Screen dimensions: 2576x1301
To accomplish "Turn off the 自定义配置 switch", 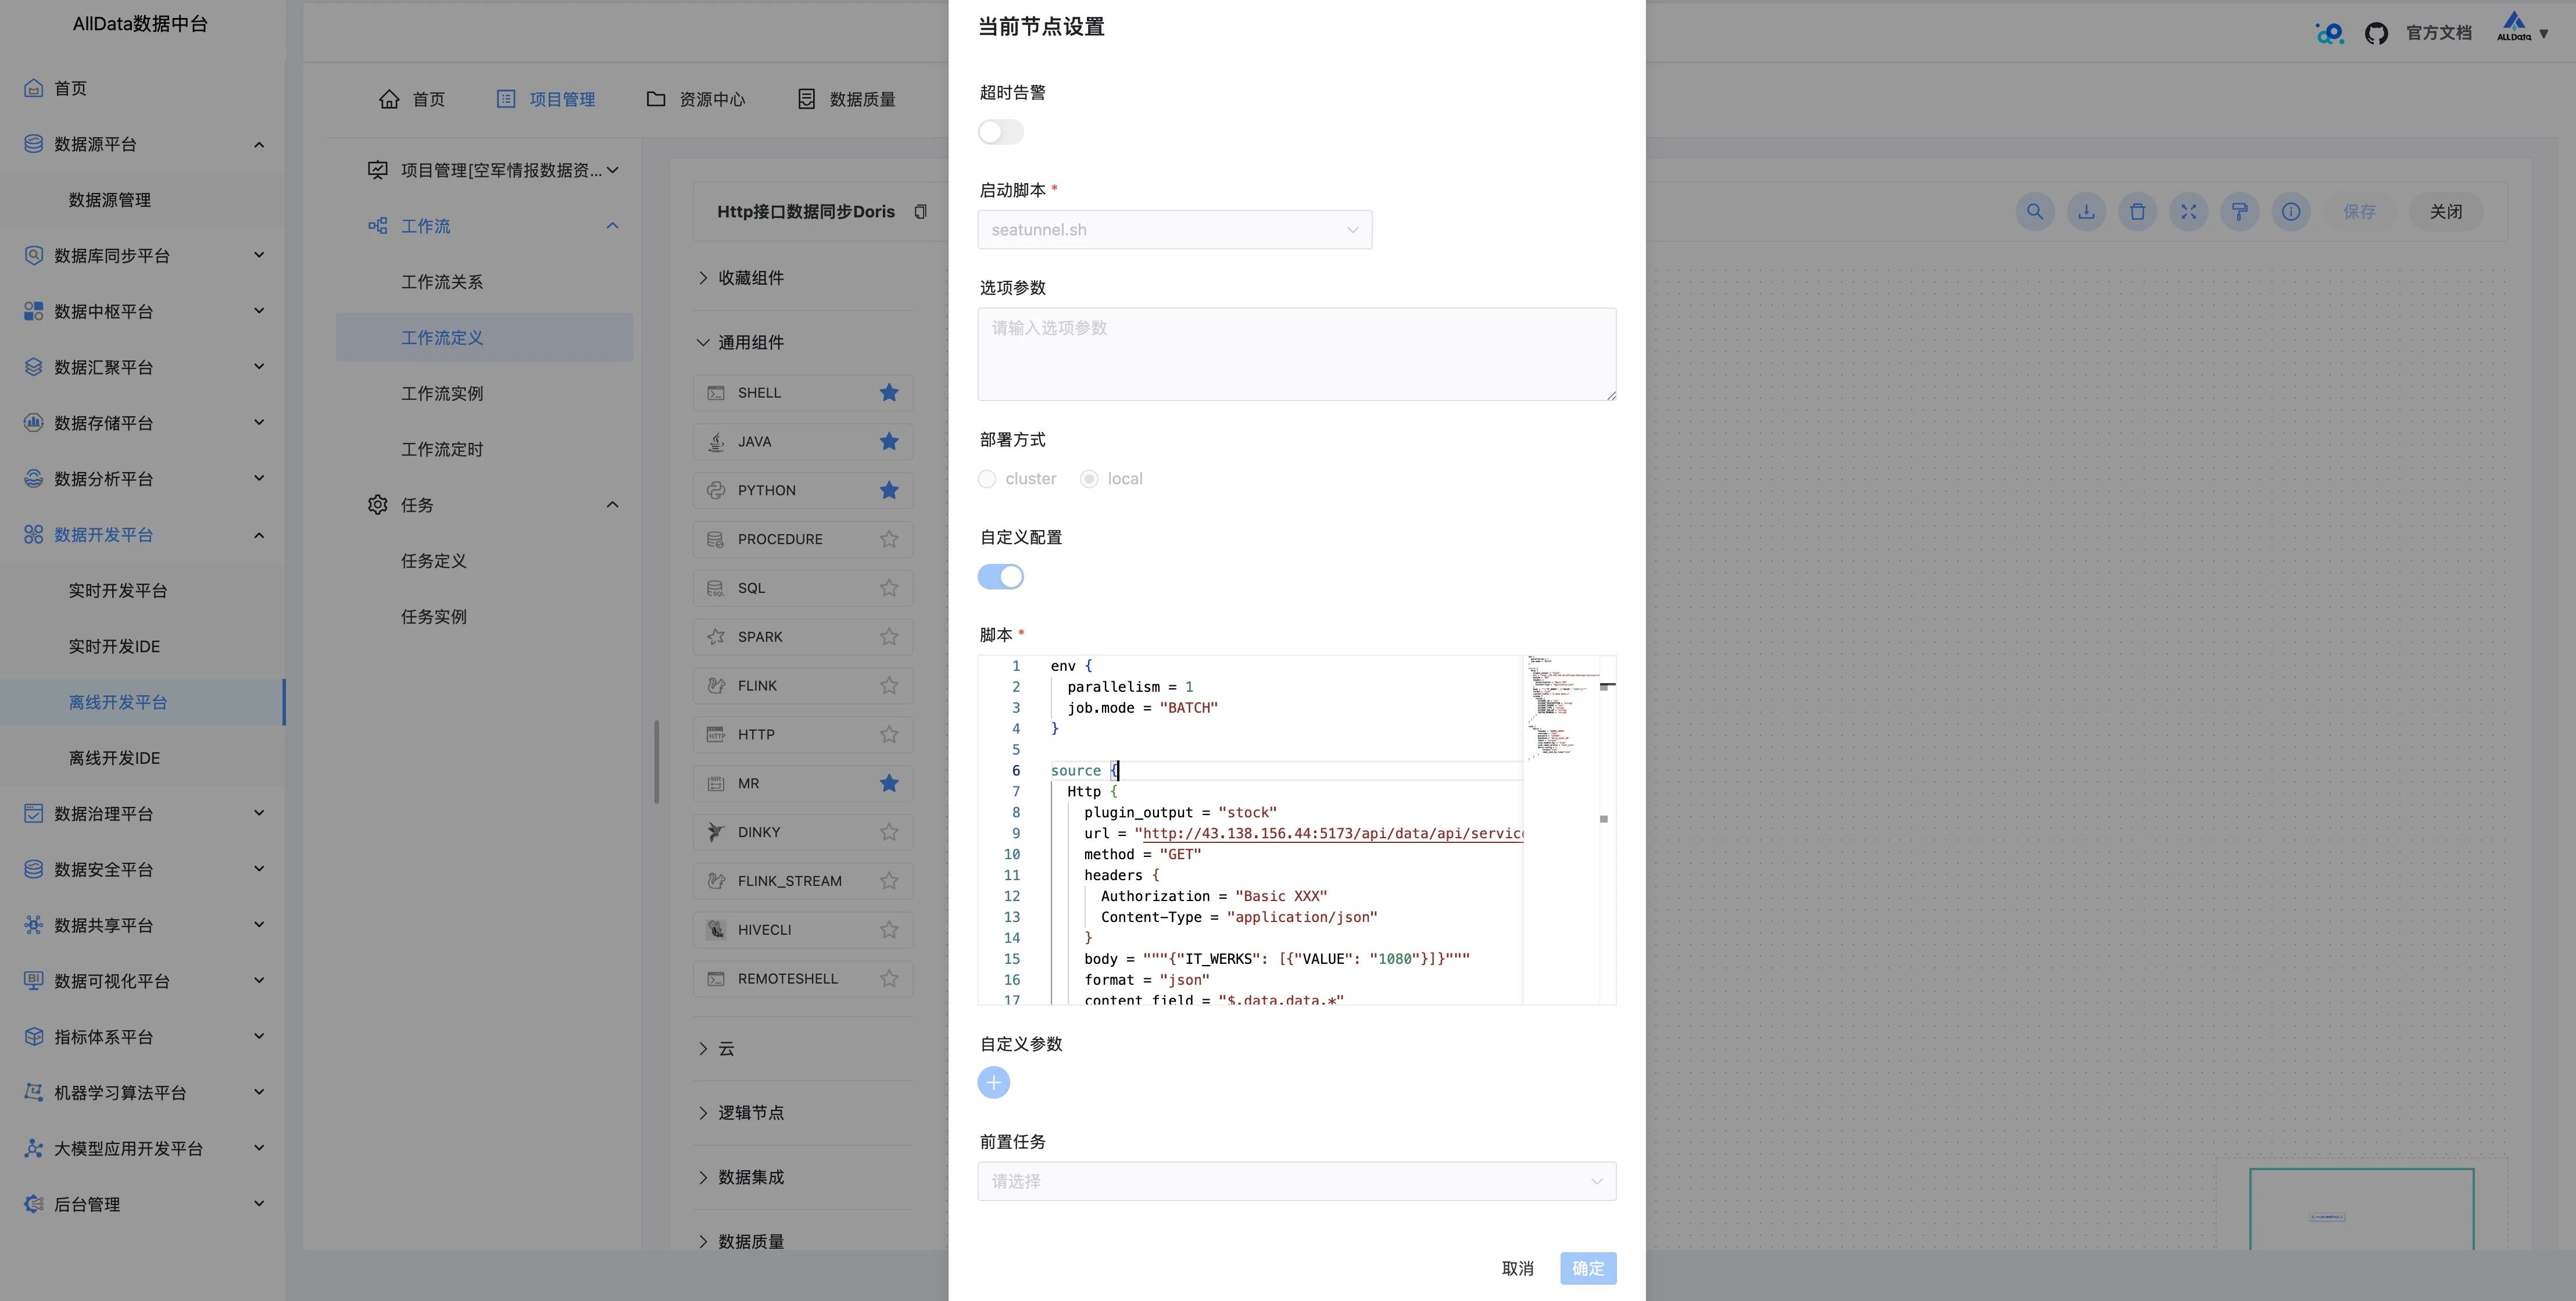I will pos(1000,577).
